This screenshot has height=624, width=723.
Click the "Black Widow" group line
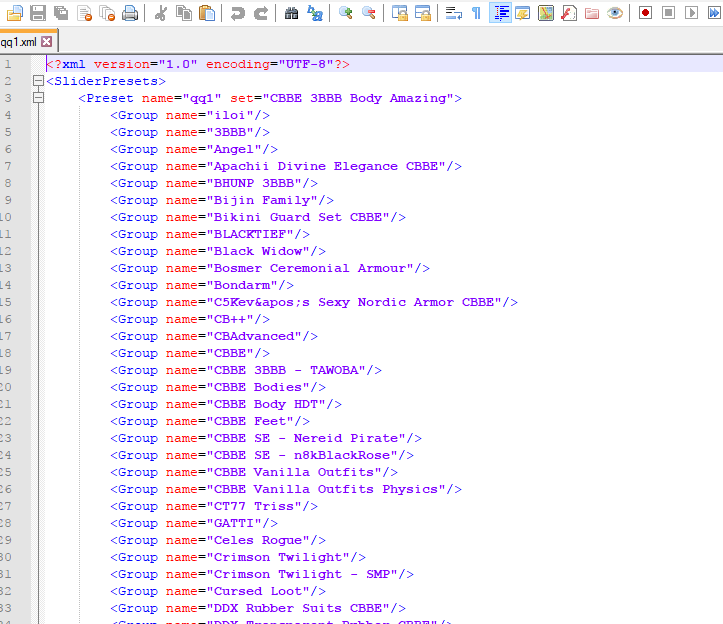click(218, 251)
